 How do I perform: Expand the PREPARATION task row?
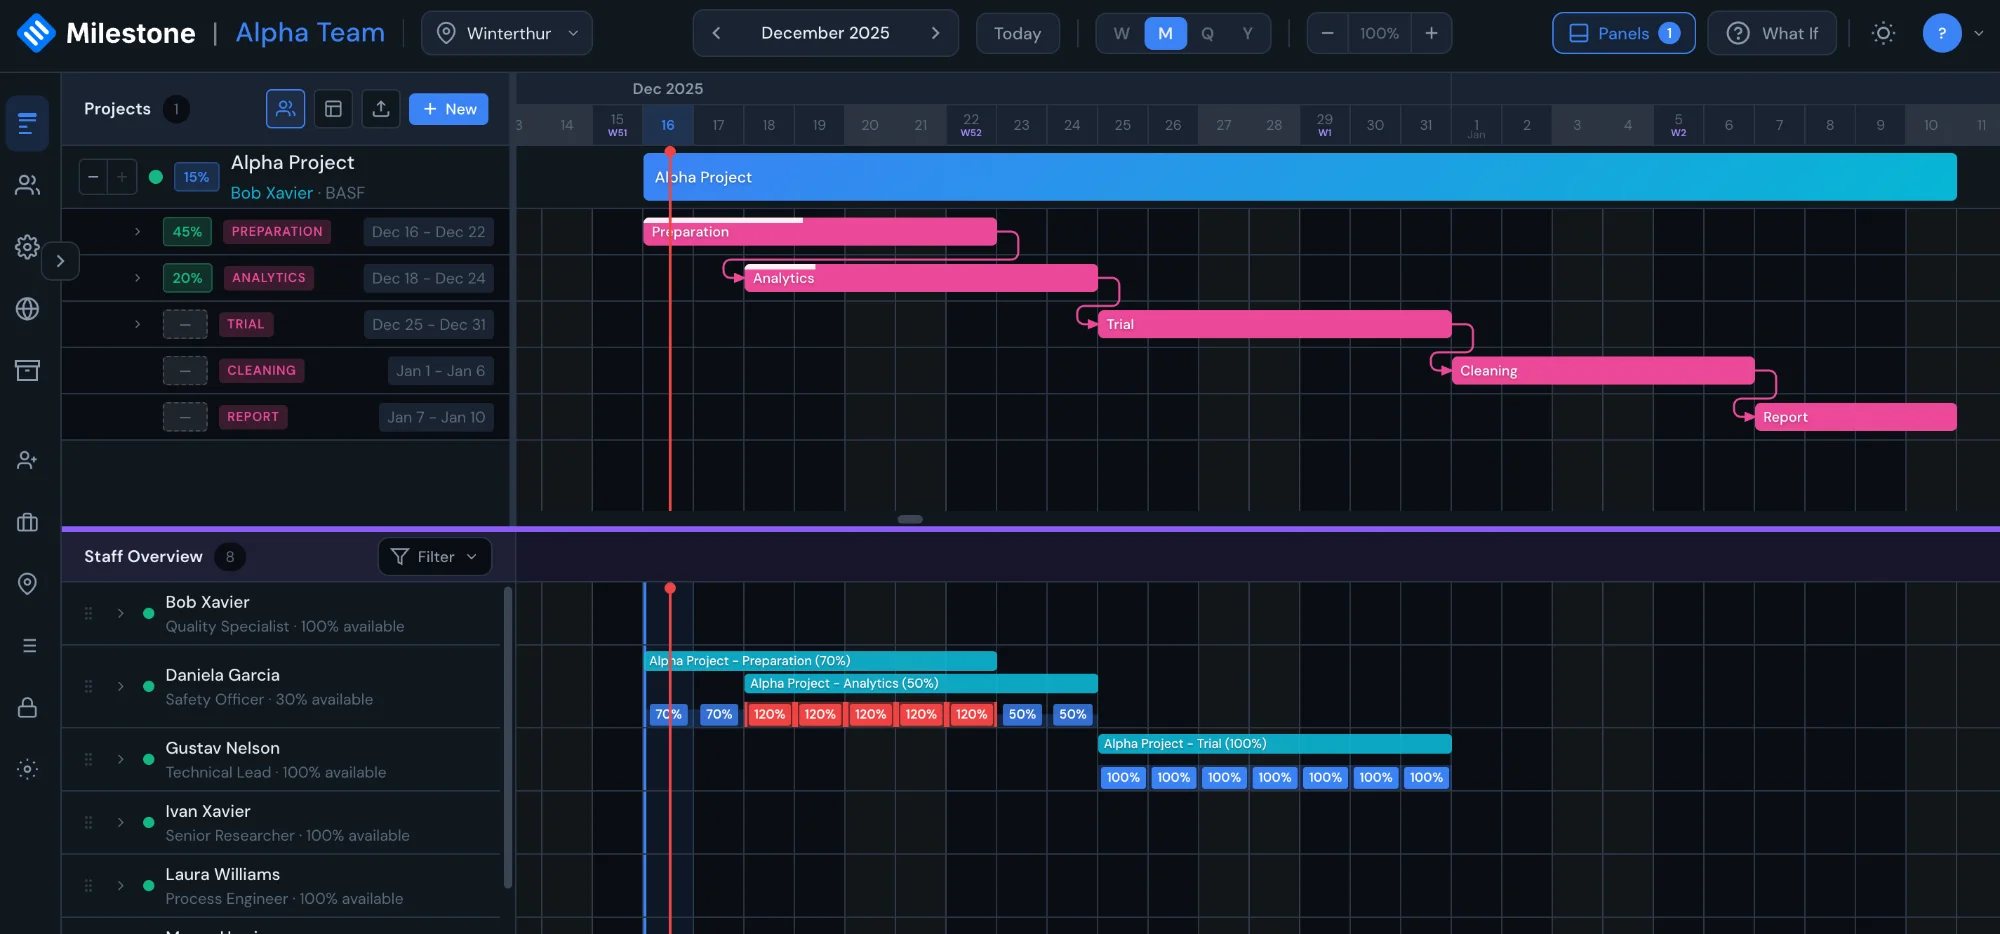[x=137, y=231]
